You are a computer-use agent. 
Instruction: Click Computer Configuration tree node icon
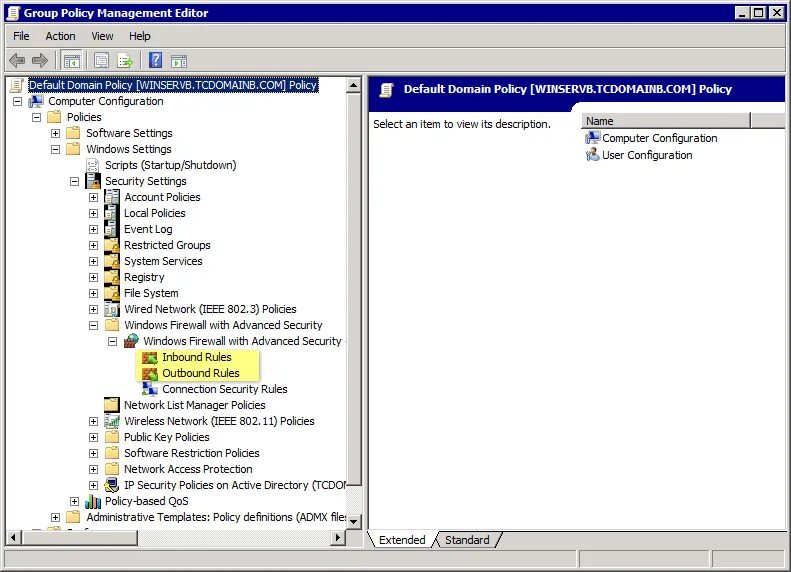click(36, 101)
